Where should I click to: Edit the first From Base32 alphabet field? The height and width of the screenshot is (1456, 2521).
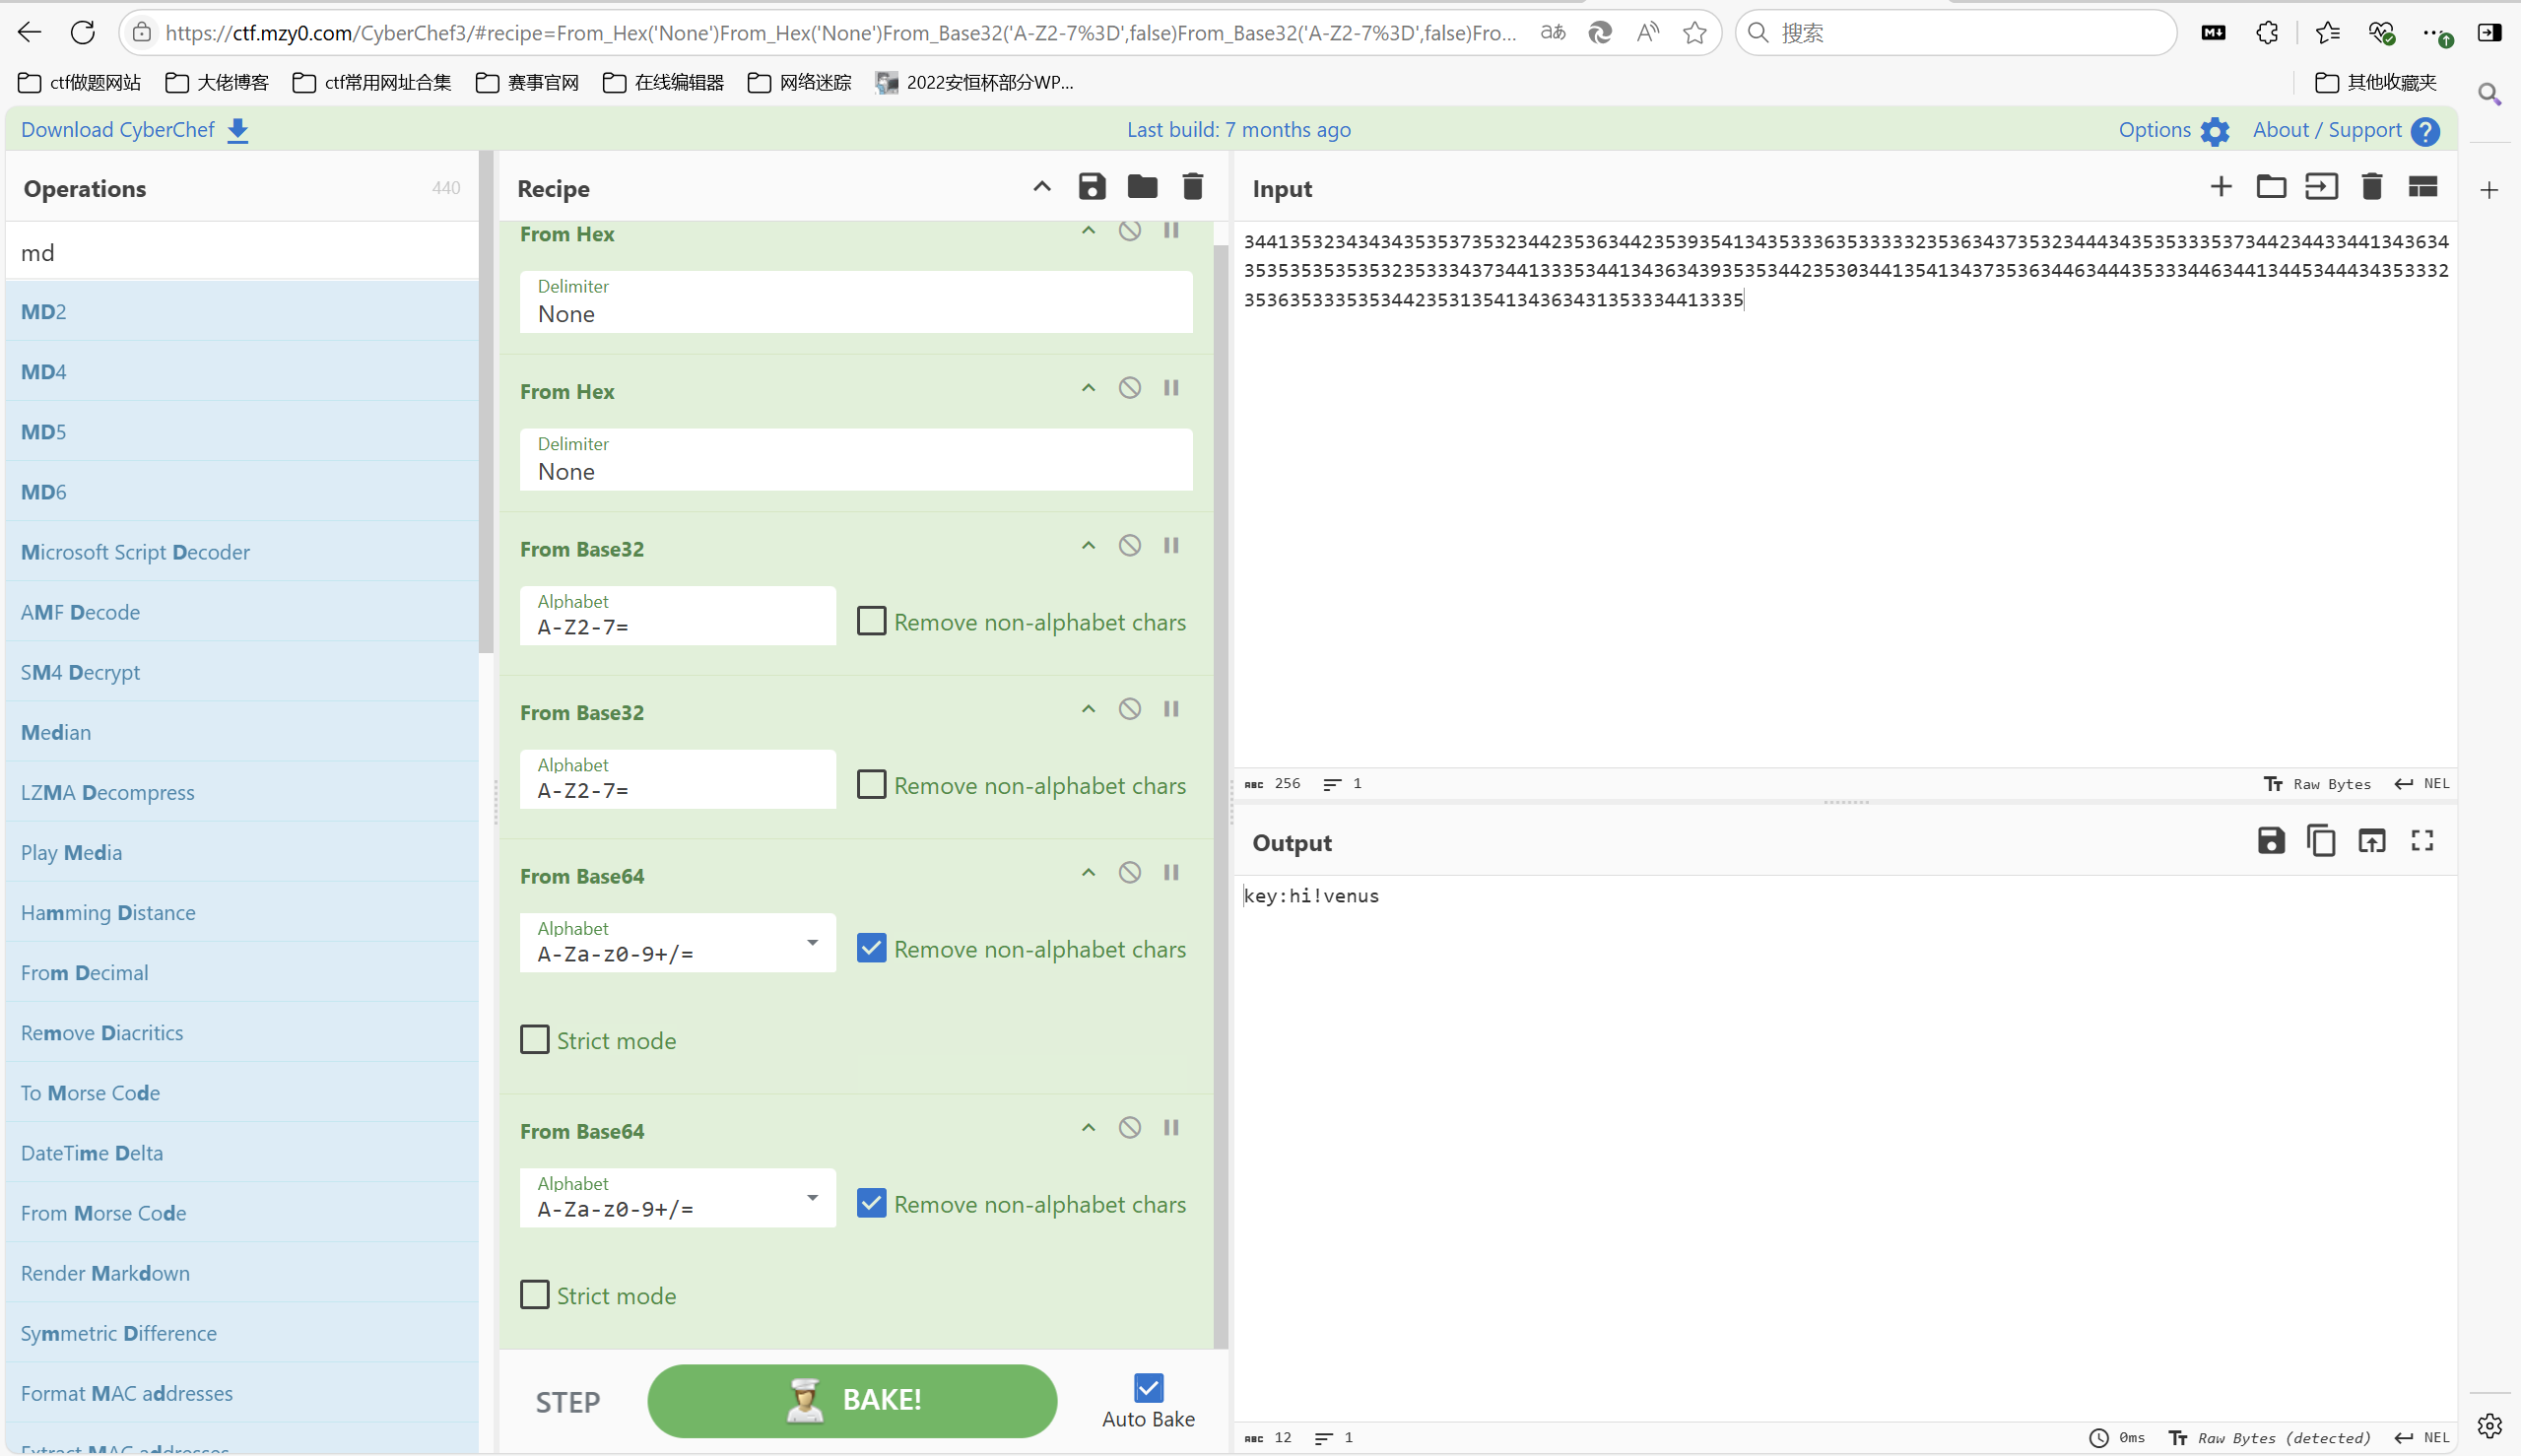[x=677, y=616]
